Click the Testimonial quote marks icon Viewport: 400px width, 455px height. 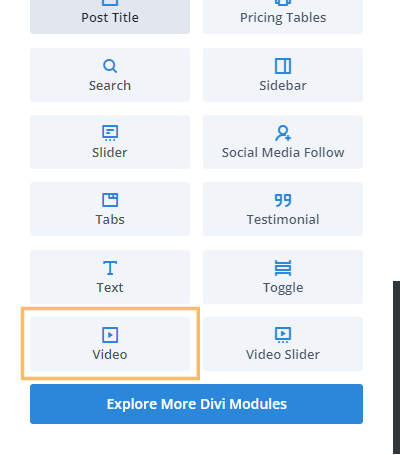pyautogui.click(x=283, y=200)
